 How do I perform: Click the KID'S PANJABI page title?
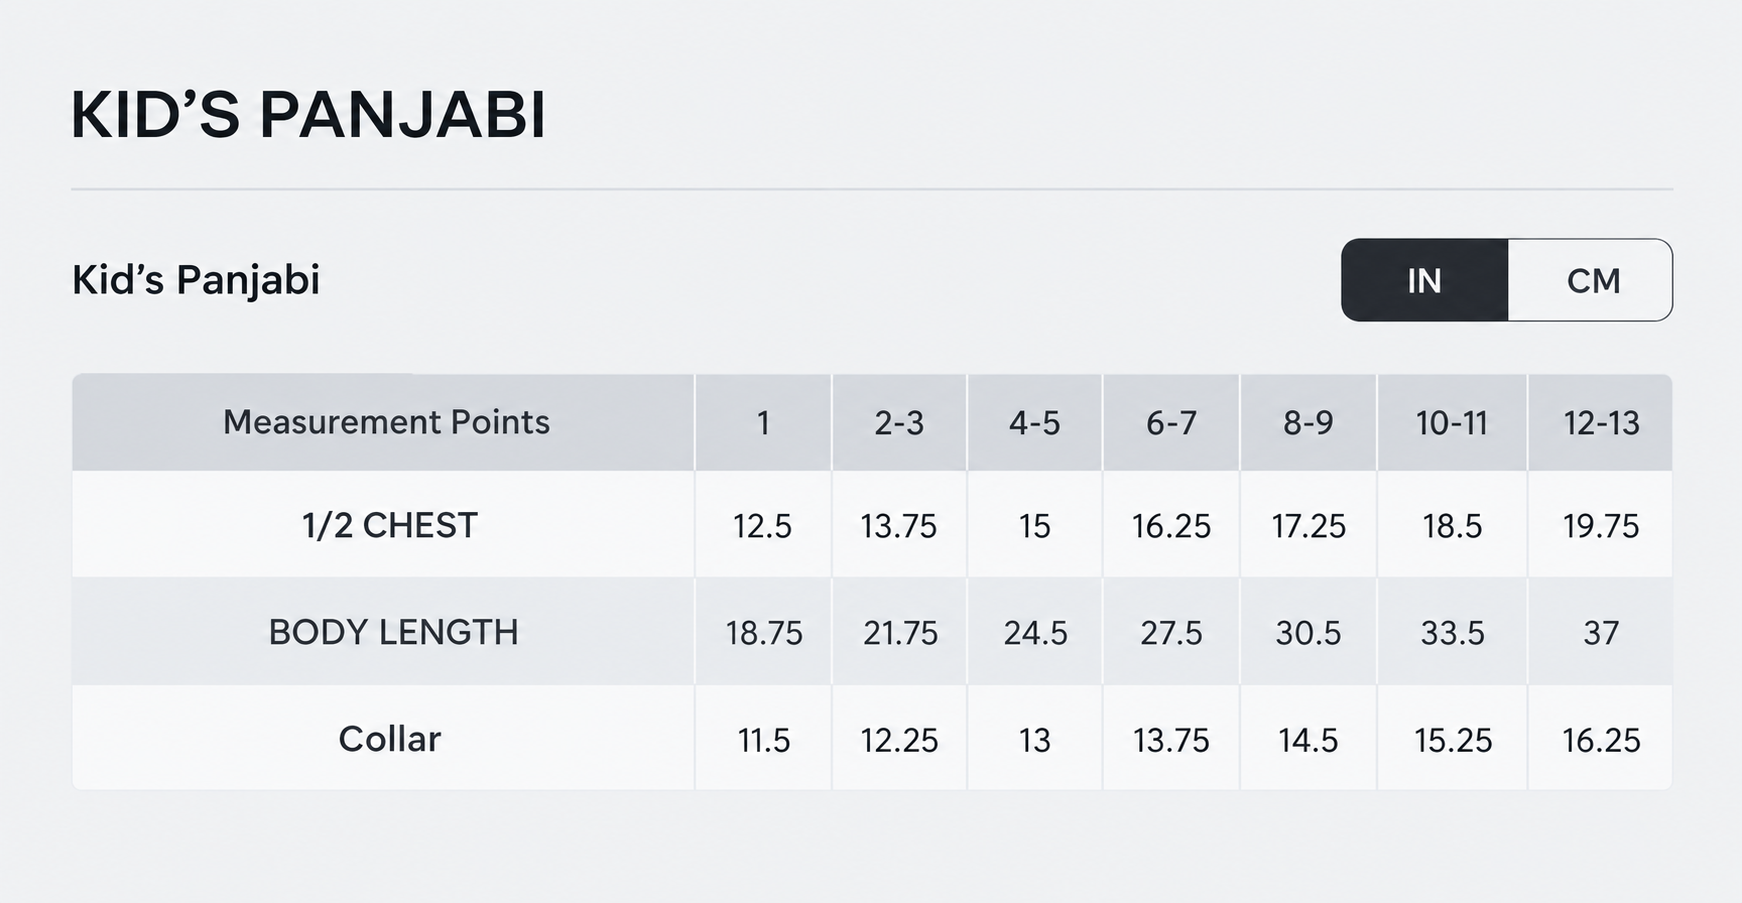(x=308, y=115)
